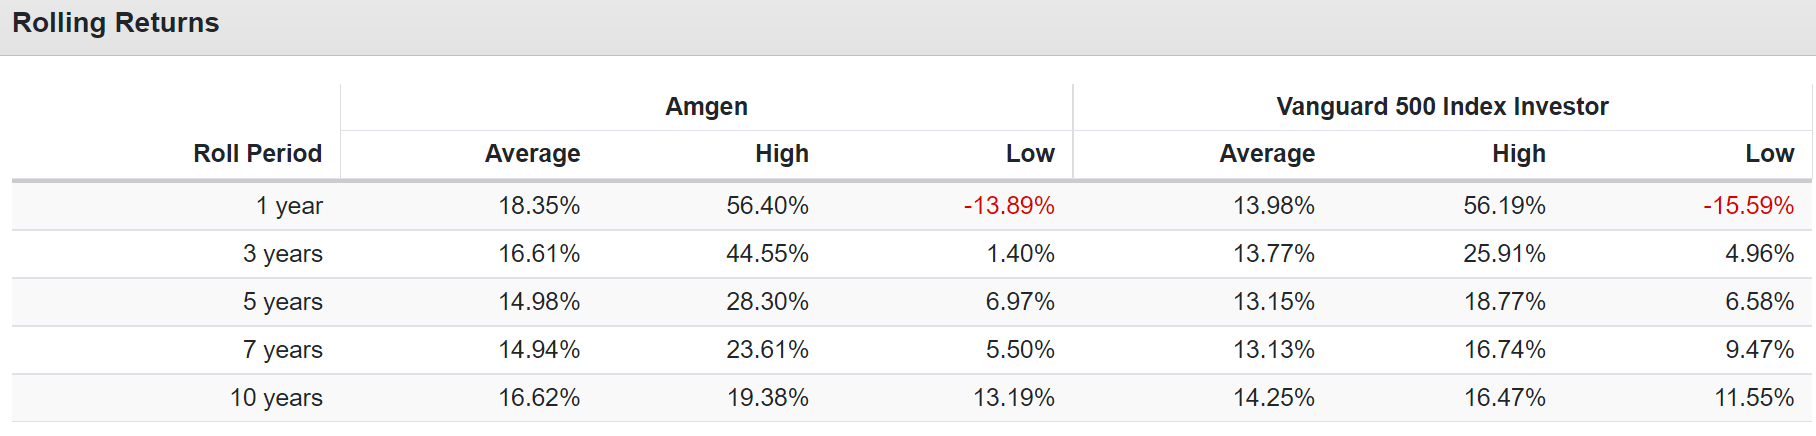Select the 5 years row label
The height and width of the screenshot is (436, 1816).
coord(283,302)
